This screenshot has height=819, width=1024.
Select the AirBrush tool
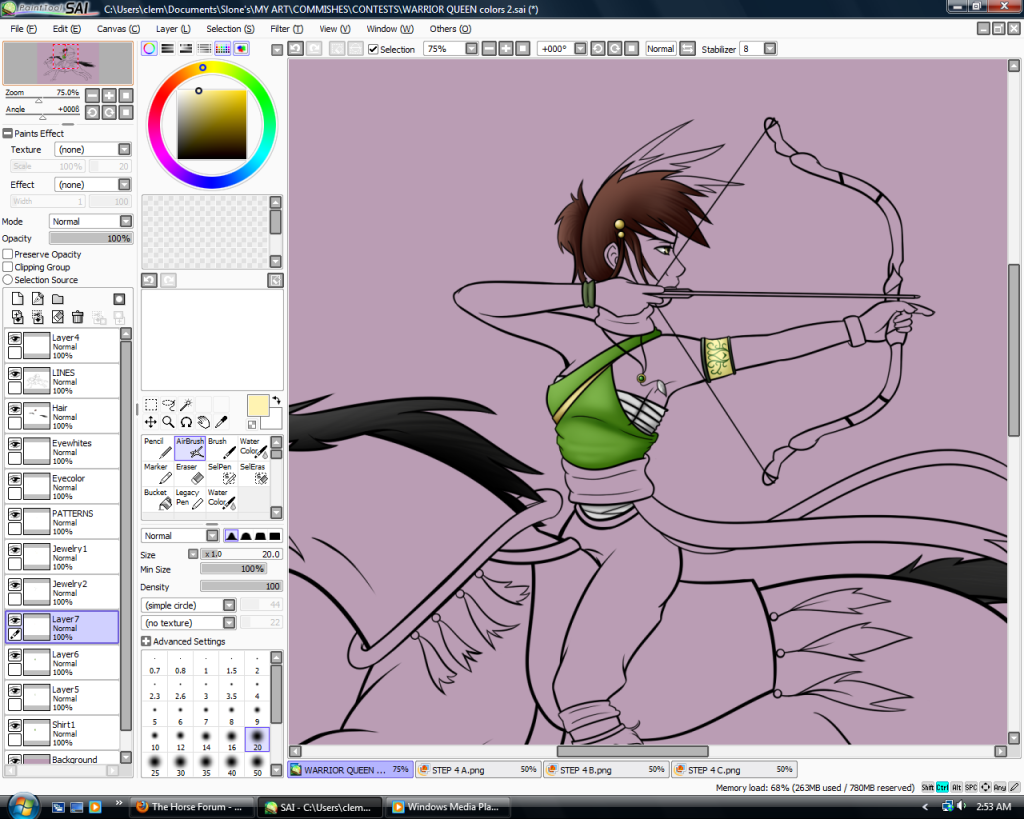tap(190, 448)
